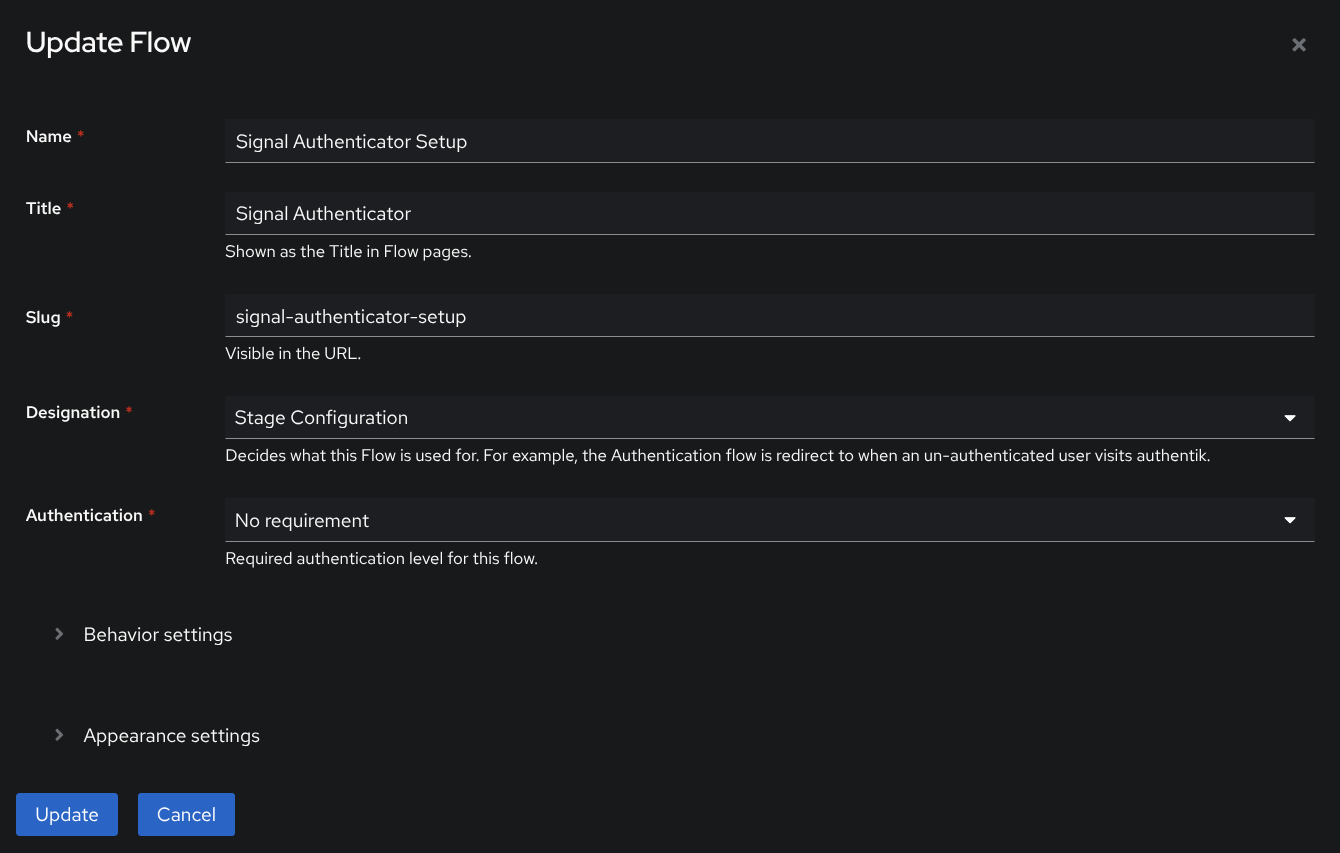
Task: Open the Designation select showing Stage Configuration
Action: click(x=750, y=418)
